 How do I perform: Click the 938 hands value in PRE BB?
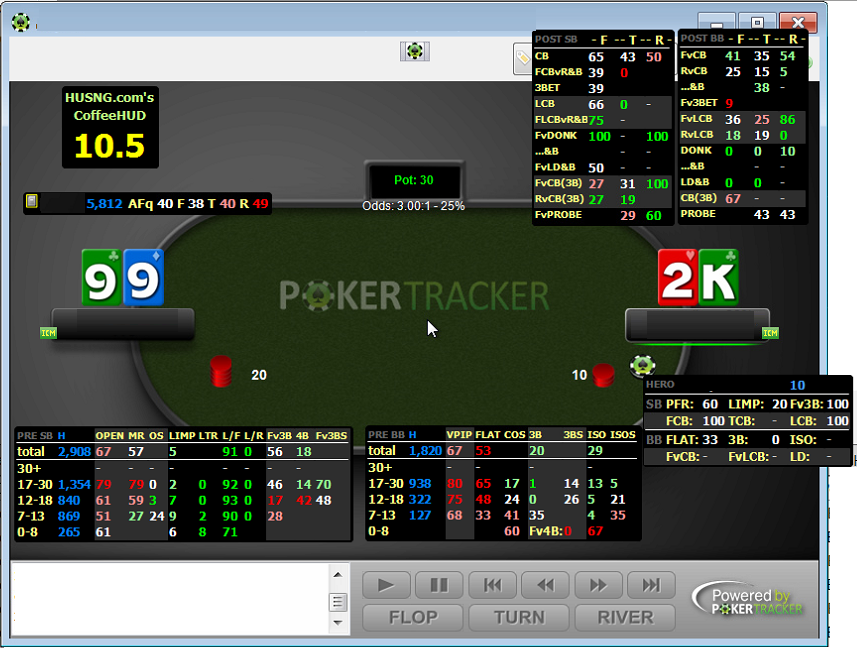click(420, 484)
